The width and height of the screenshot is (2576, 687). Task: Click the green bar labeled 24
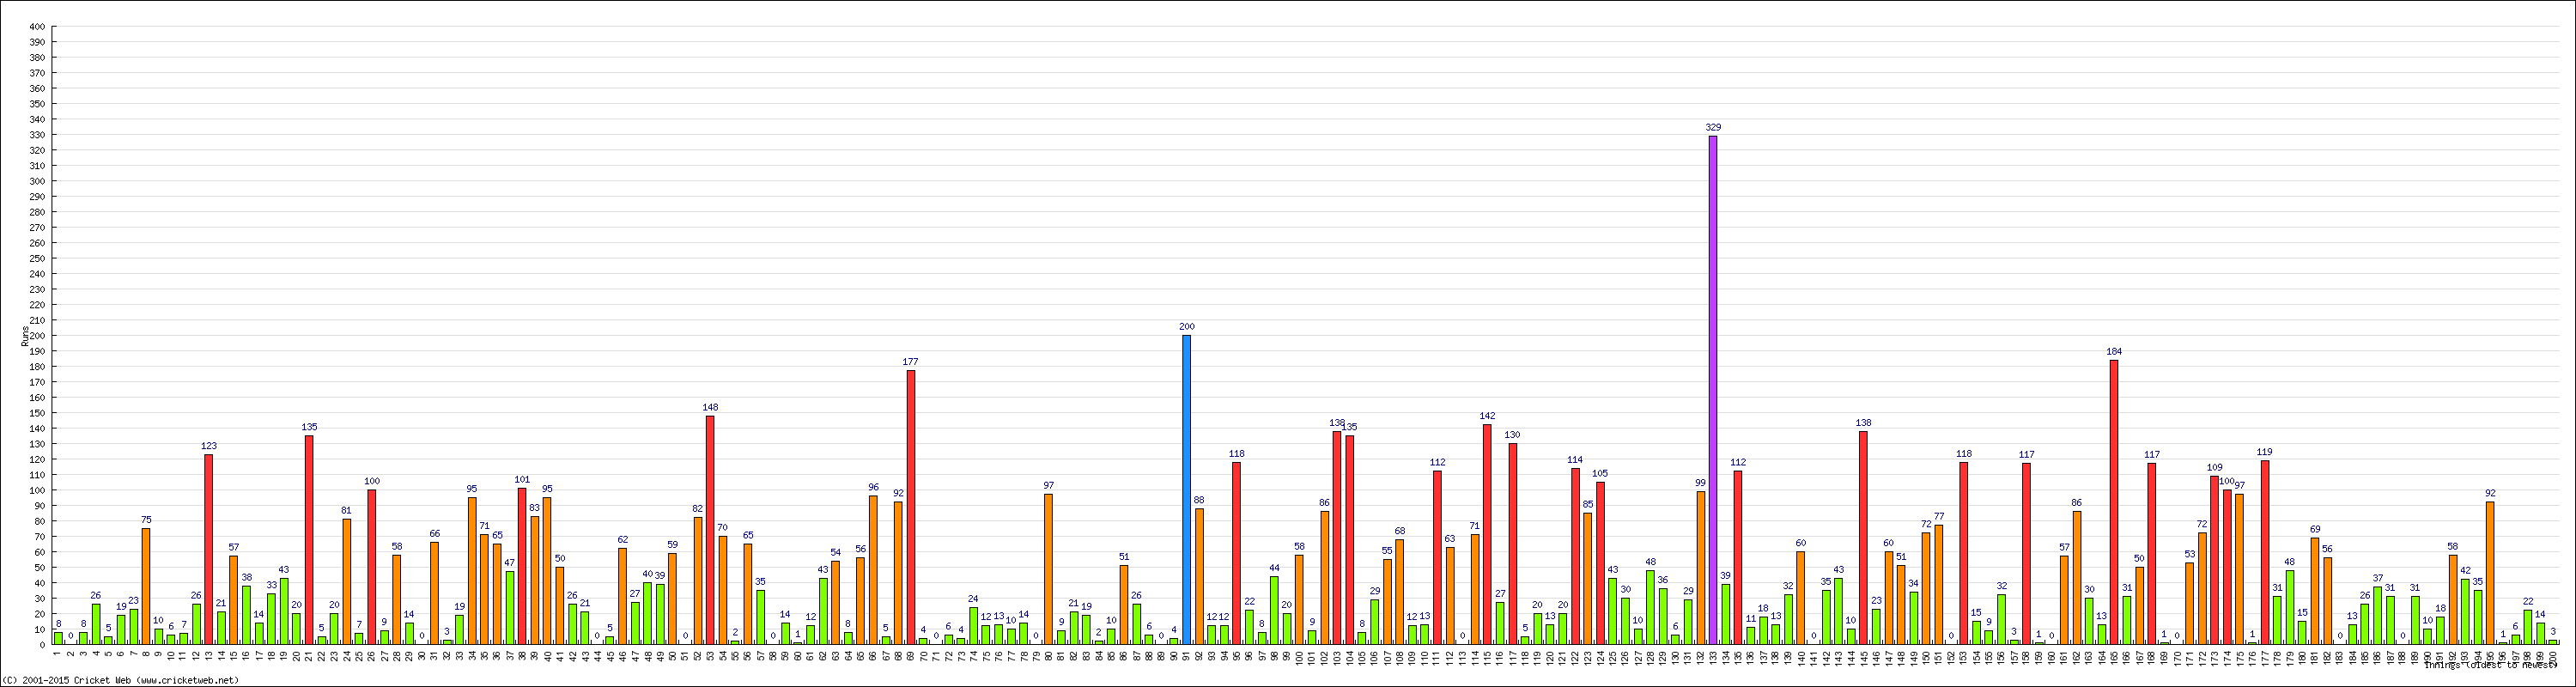[x=973, y=626]
